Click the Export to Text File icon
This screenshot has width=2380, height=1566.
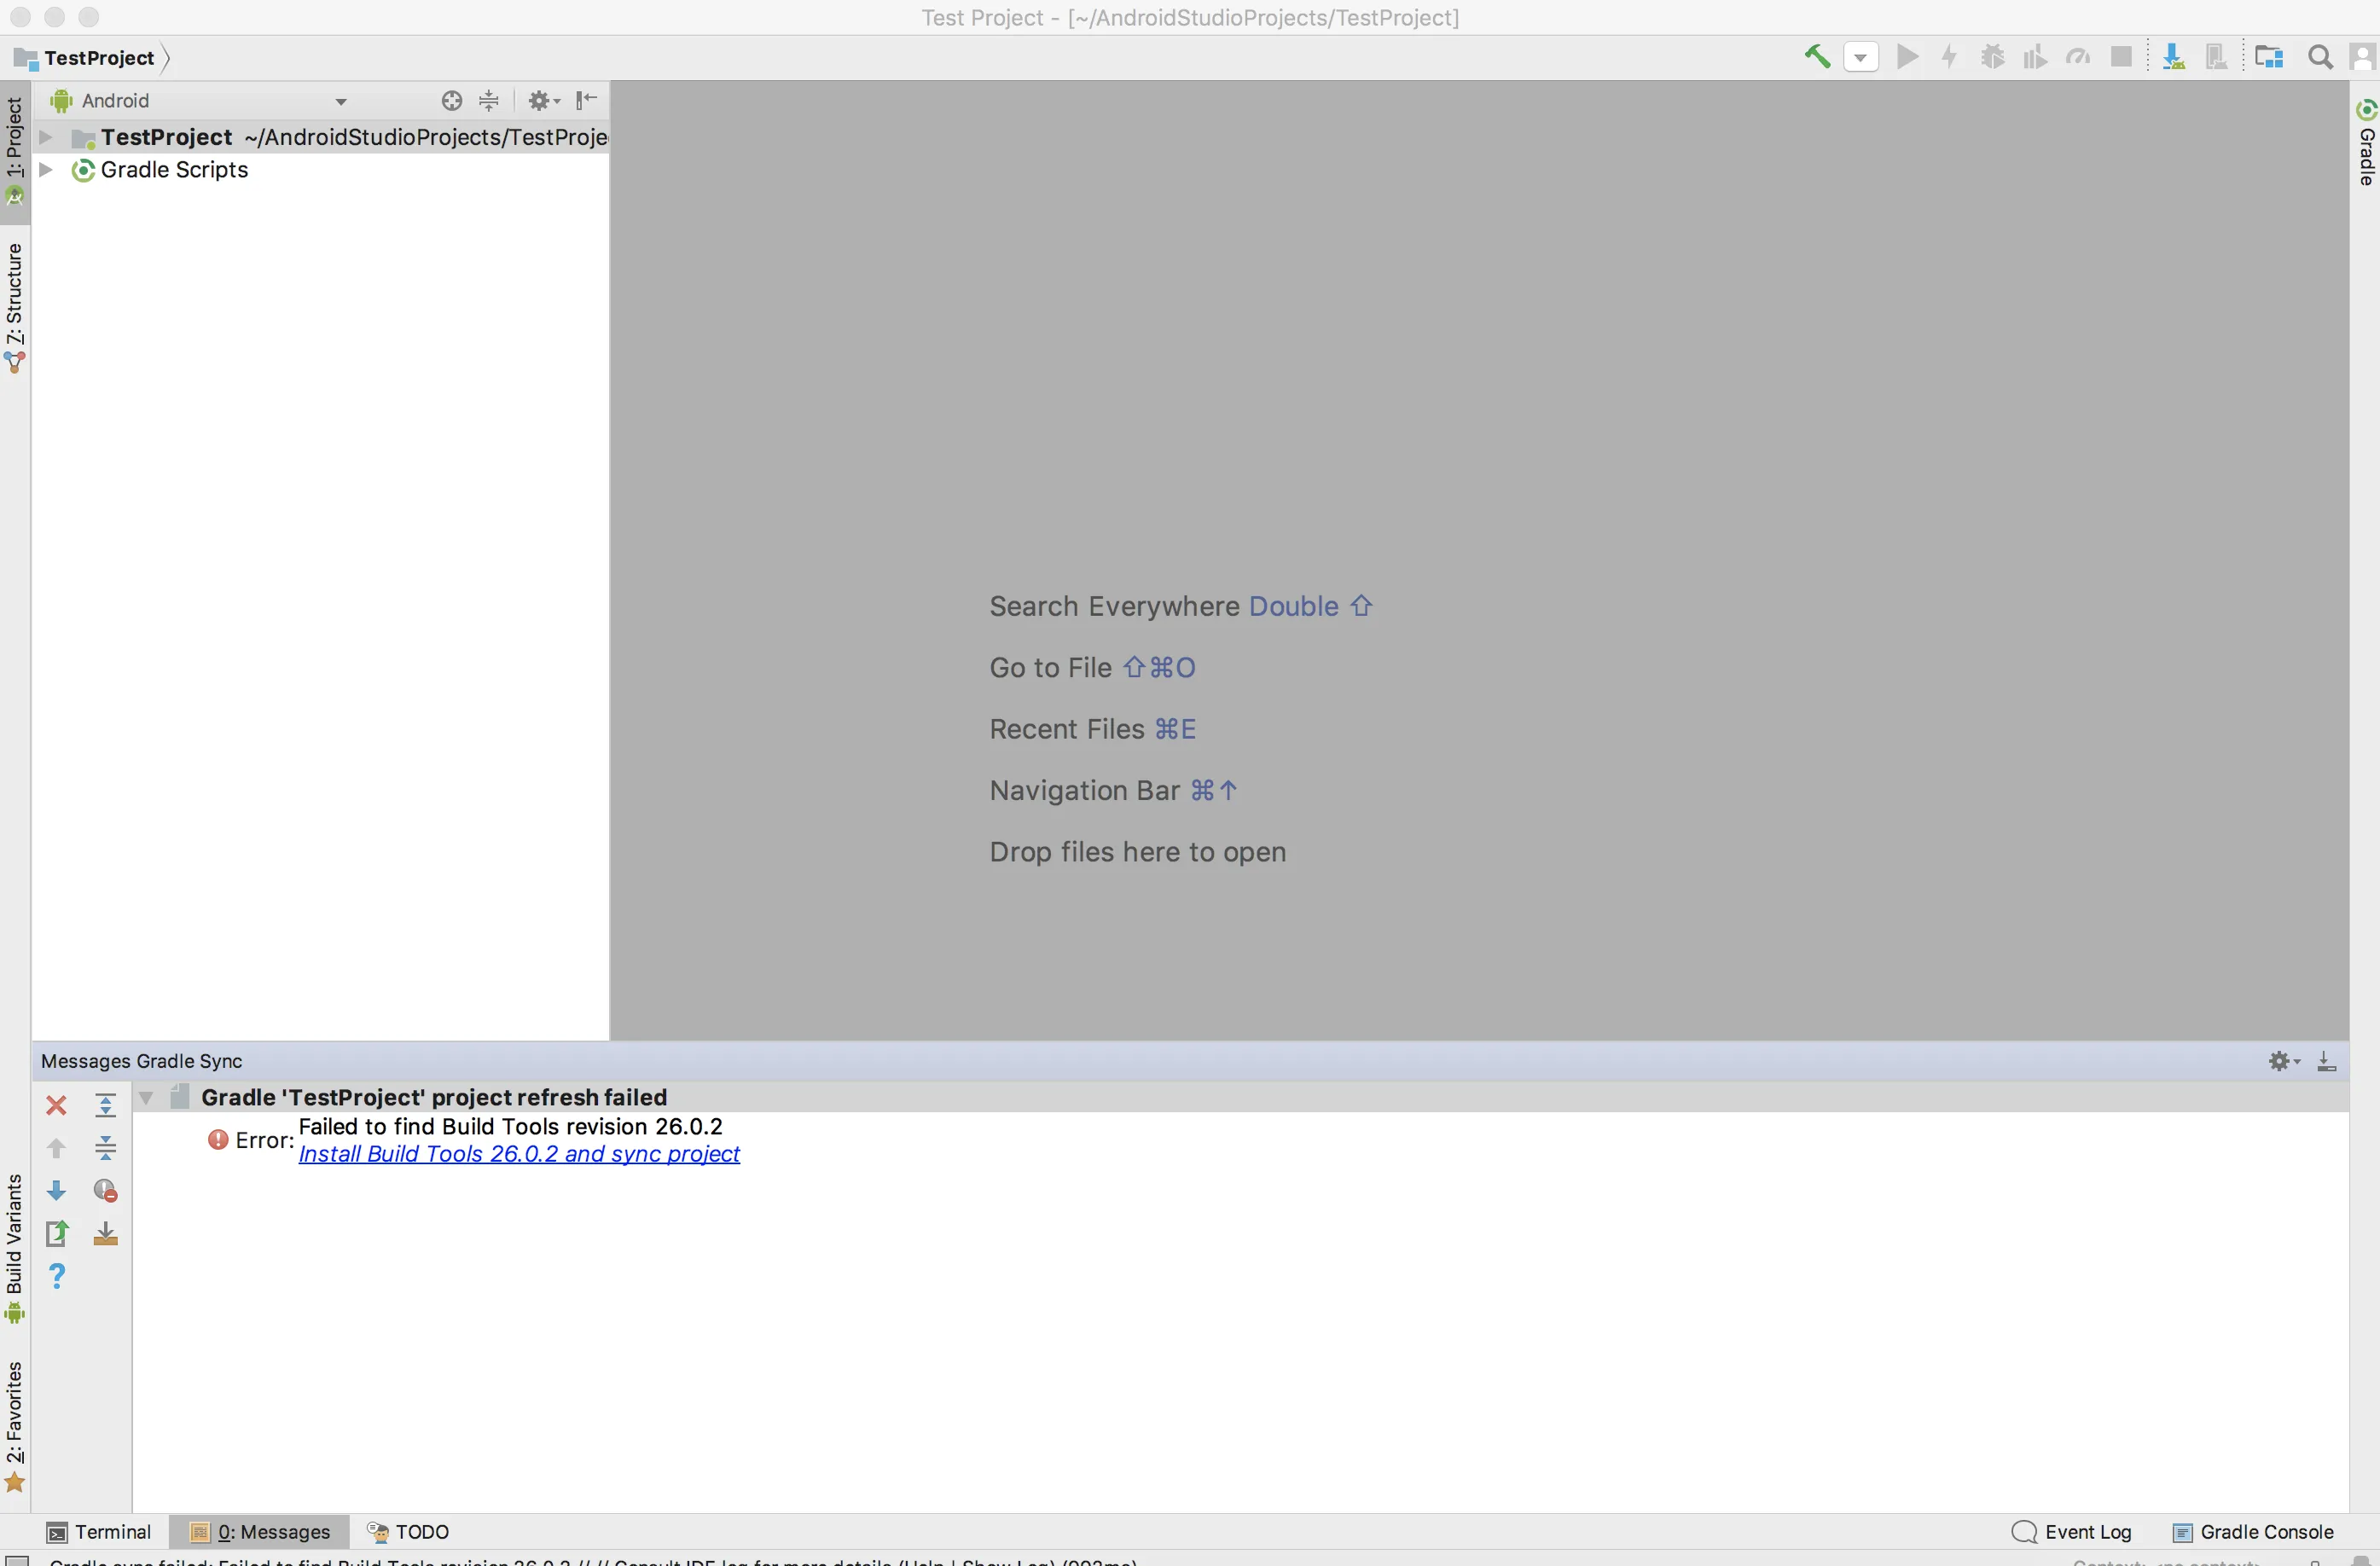point(56,1234)
